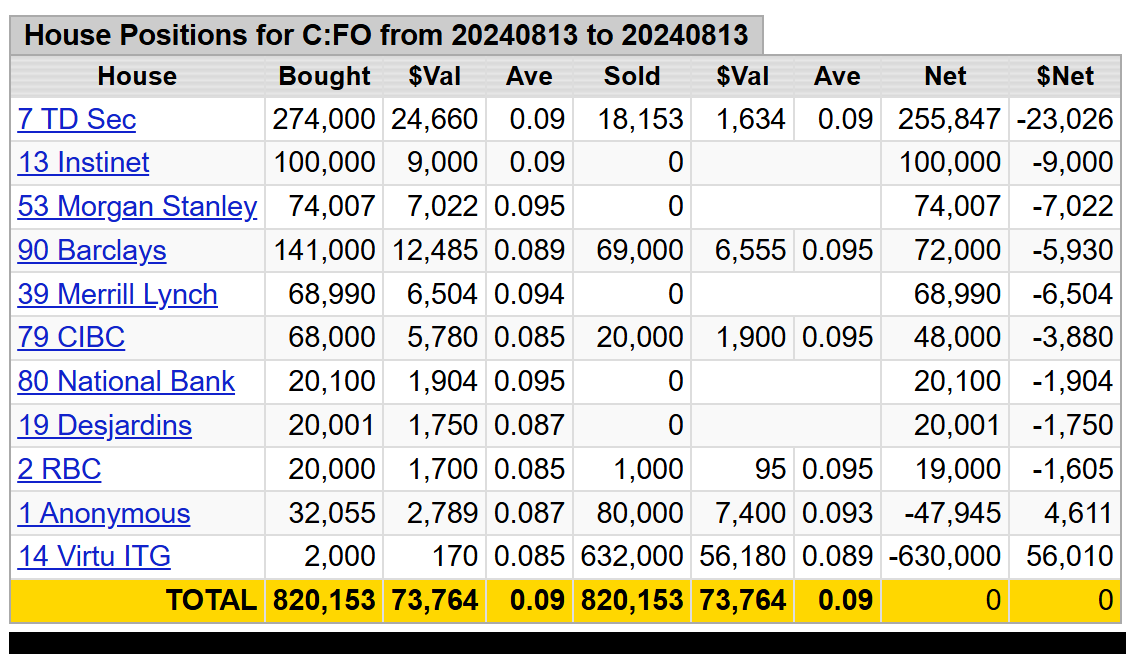Screen dimensions: 1126x654
Task: Click the Sold column header
Action: pos(632,76)
